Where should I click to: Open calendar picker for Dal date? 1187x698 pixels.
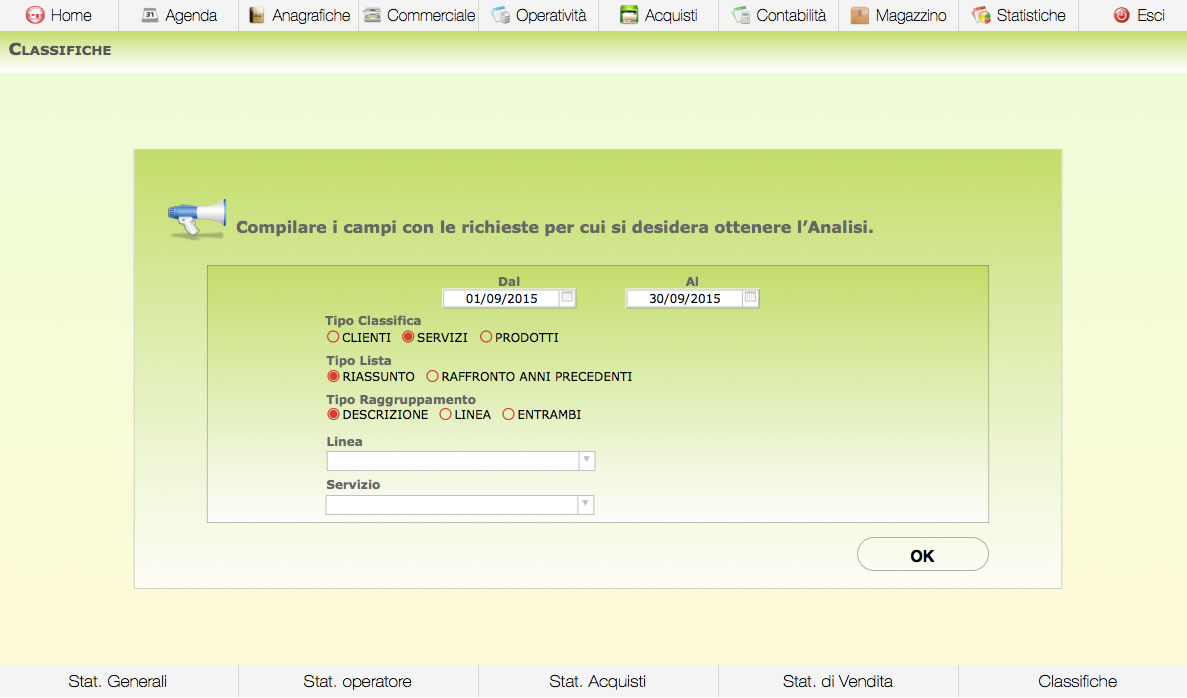(567, 298)
